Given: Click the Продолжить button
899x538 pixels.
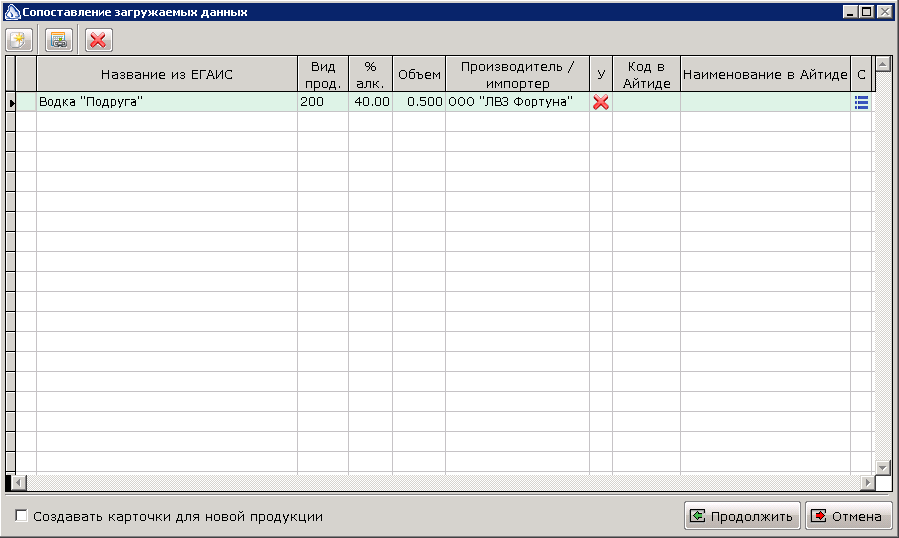Looking at the screenshot, I should pos(742,516).
